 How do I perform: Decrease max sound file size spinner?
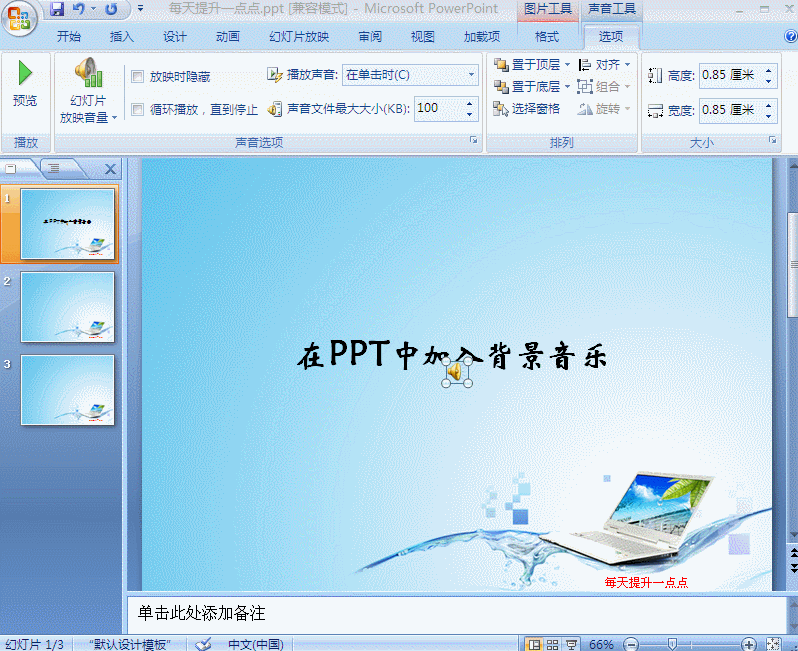coord(469,115)
